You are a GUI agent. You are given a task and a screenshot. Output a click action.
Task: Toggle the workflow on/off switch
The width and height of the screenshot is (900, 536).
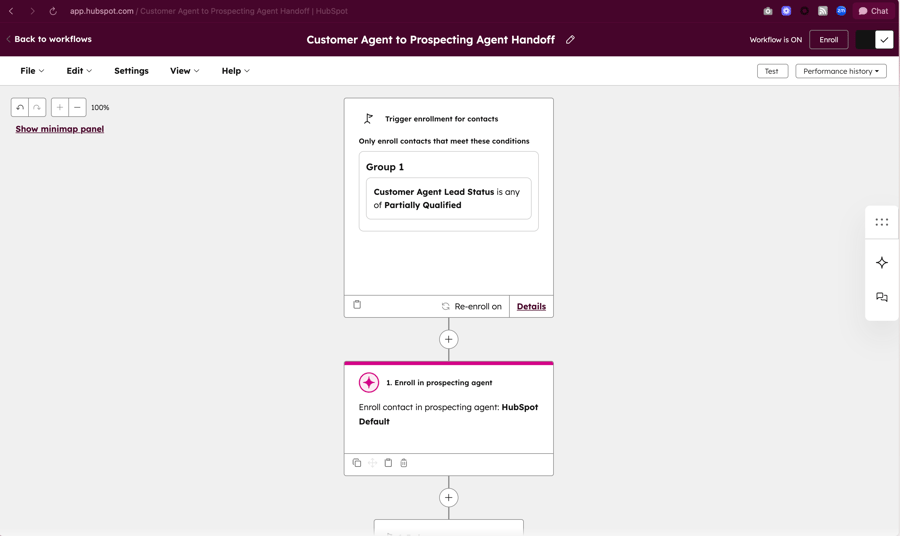tap(875, 40)
